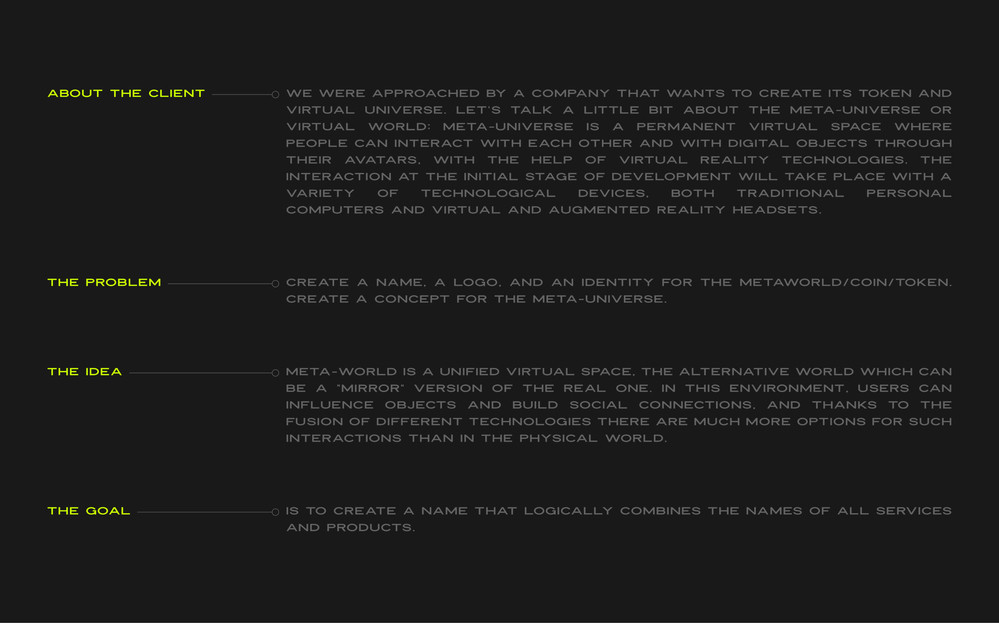This screenshot has width=999, height=623.
Task: Click the connector line after About the Client
Action: [240, 95]
